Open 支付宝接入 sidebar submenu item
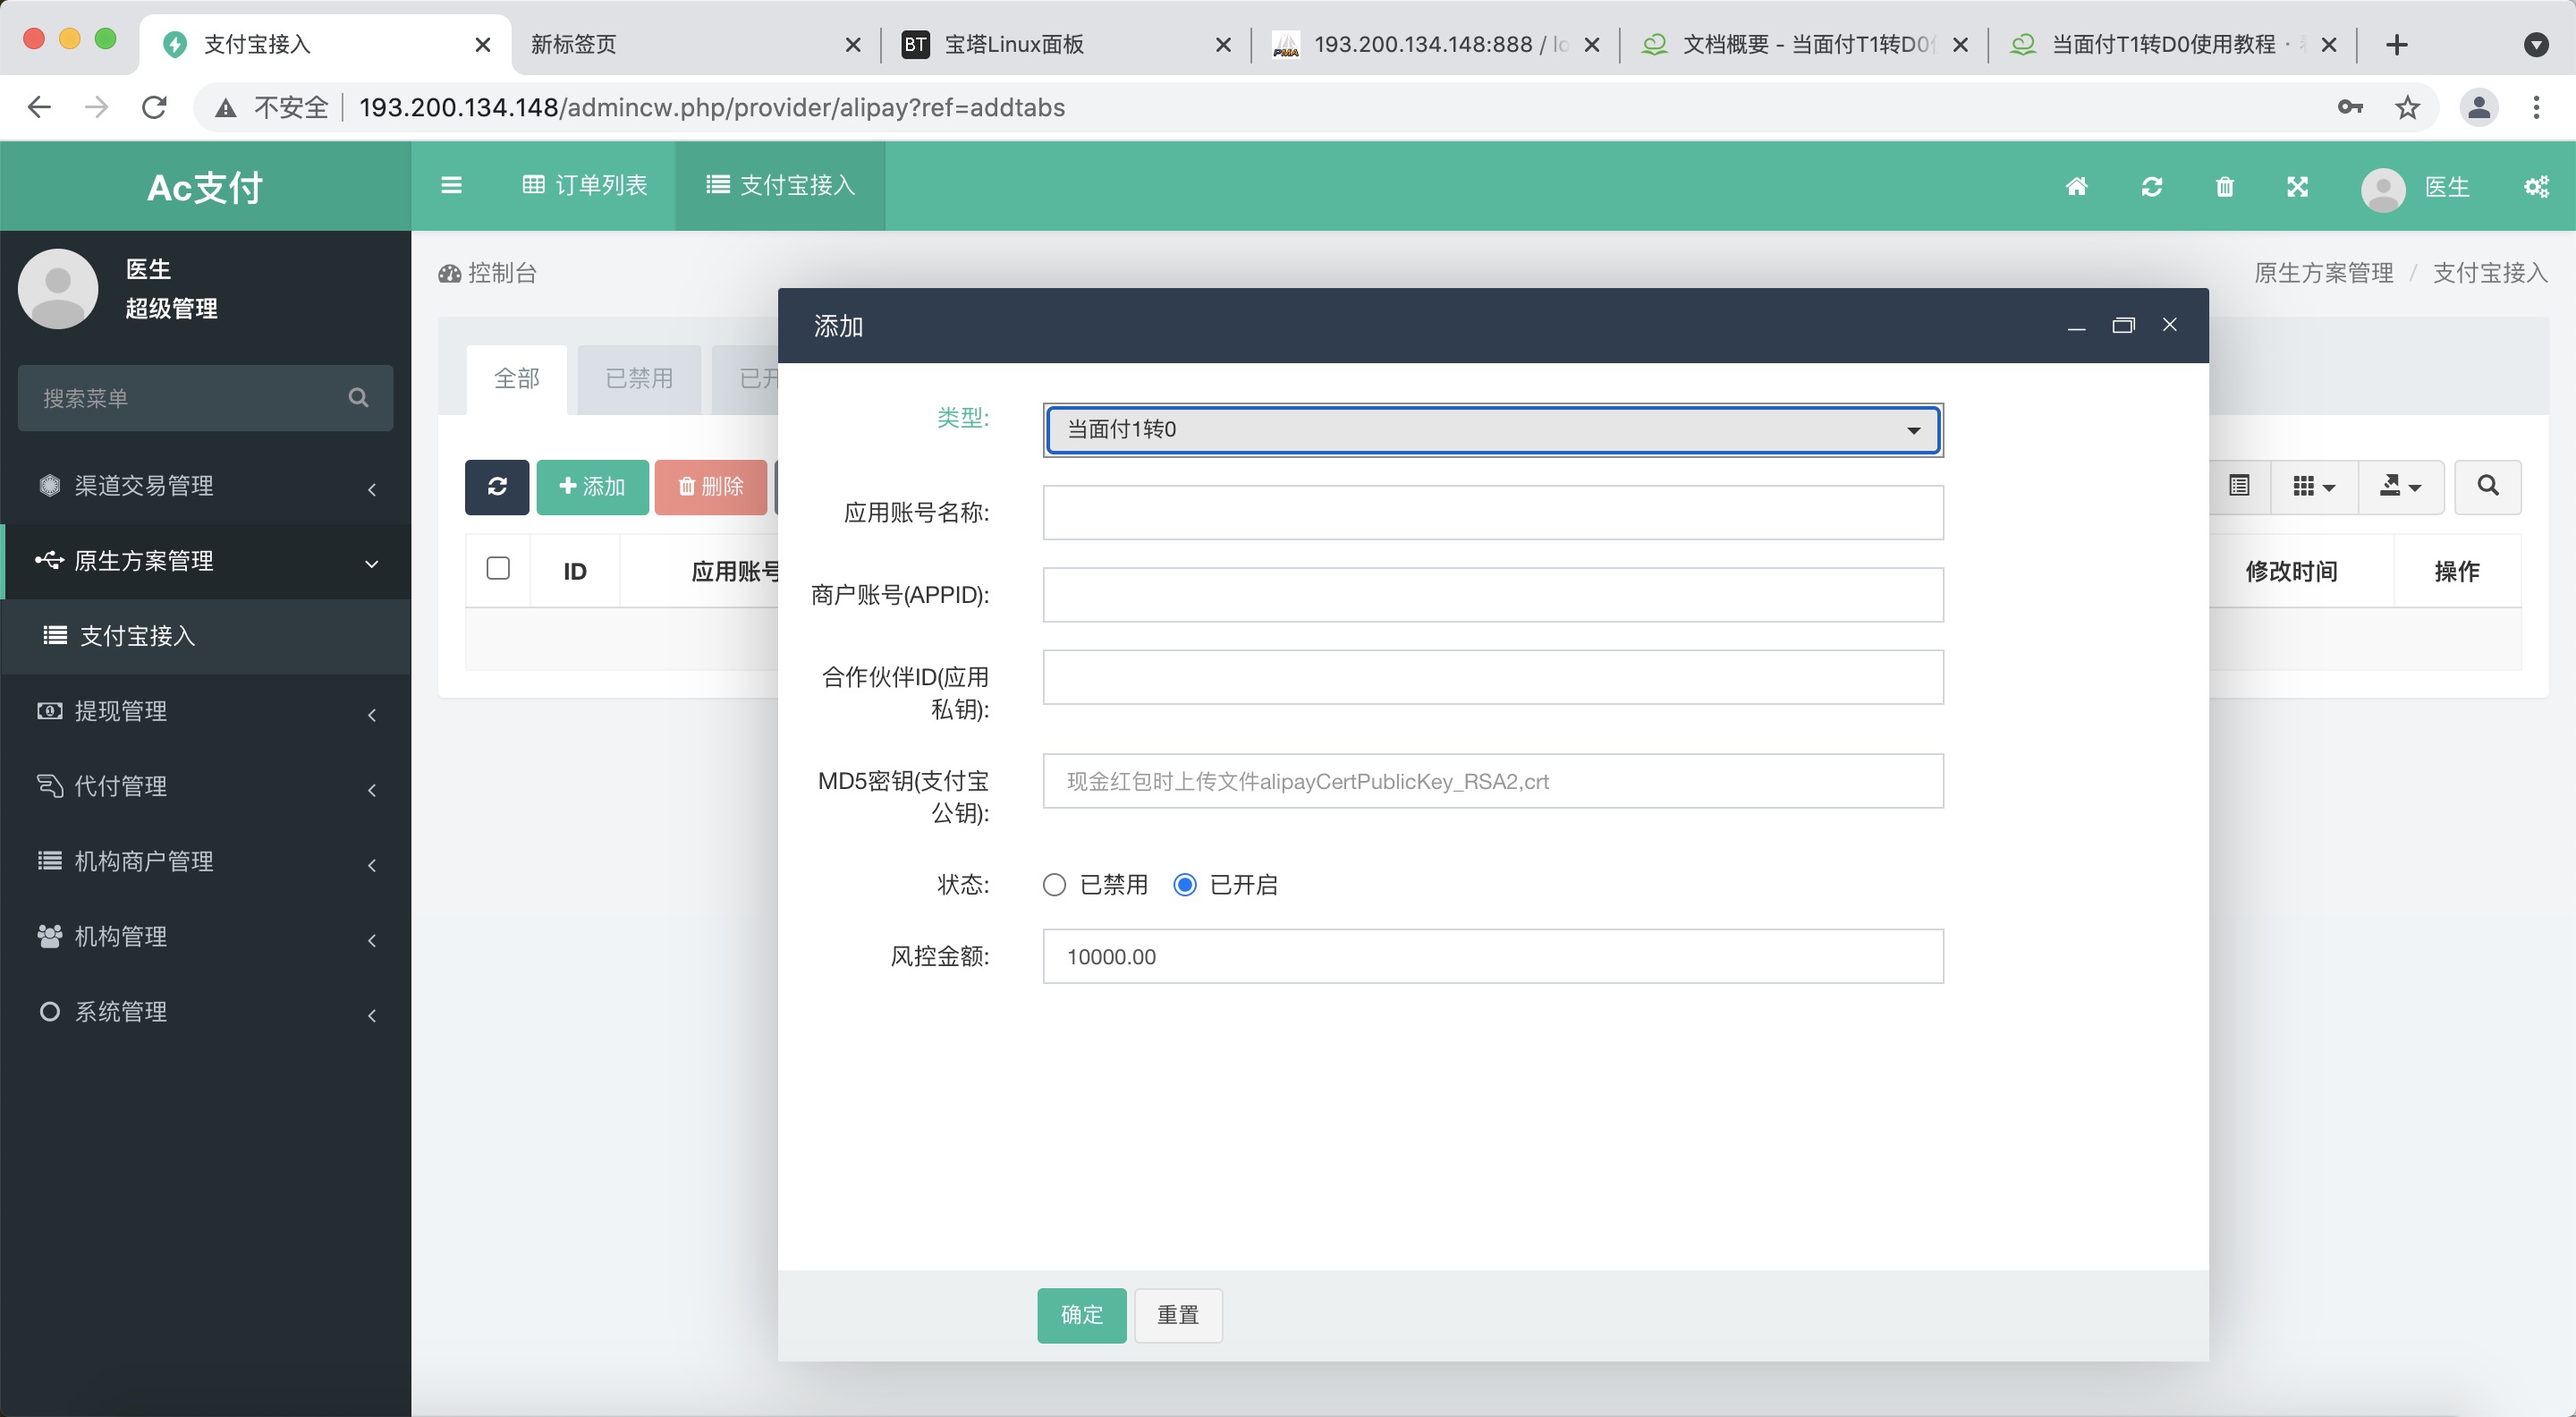Screen dimensions: 2576x1417 206,636
